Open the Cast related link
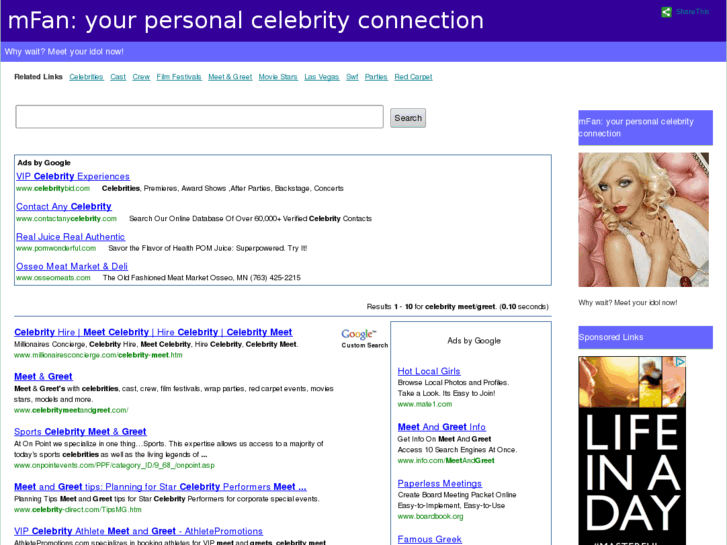Viewport: 727px width, 545px height. pyautogui.click(x=118, y=77)
